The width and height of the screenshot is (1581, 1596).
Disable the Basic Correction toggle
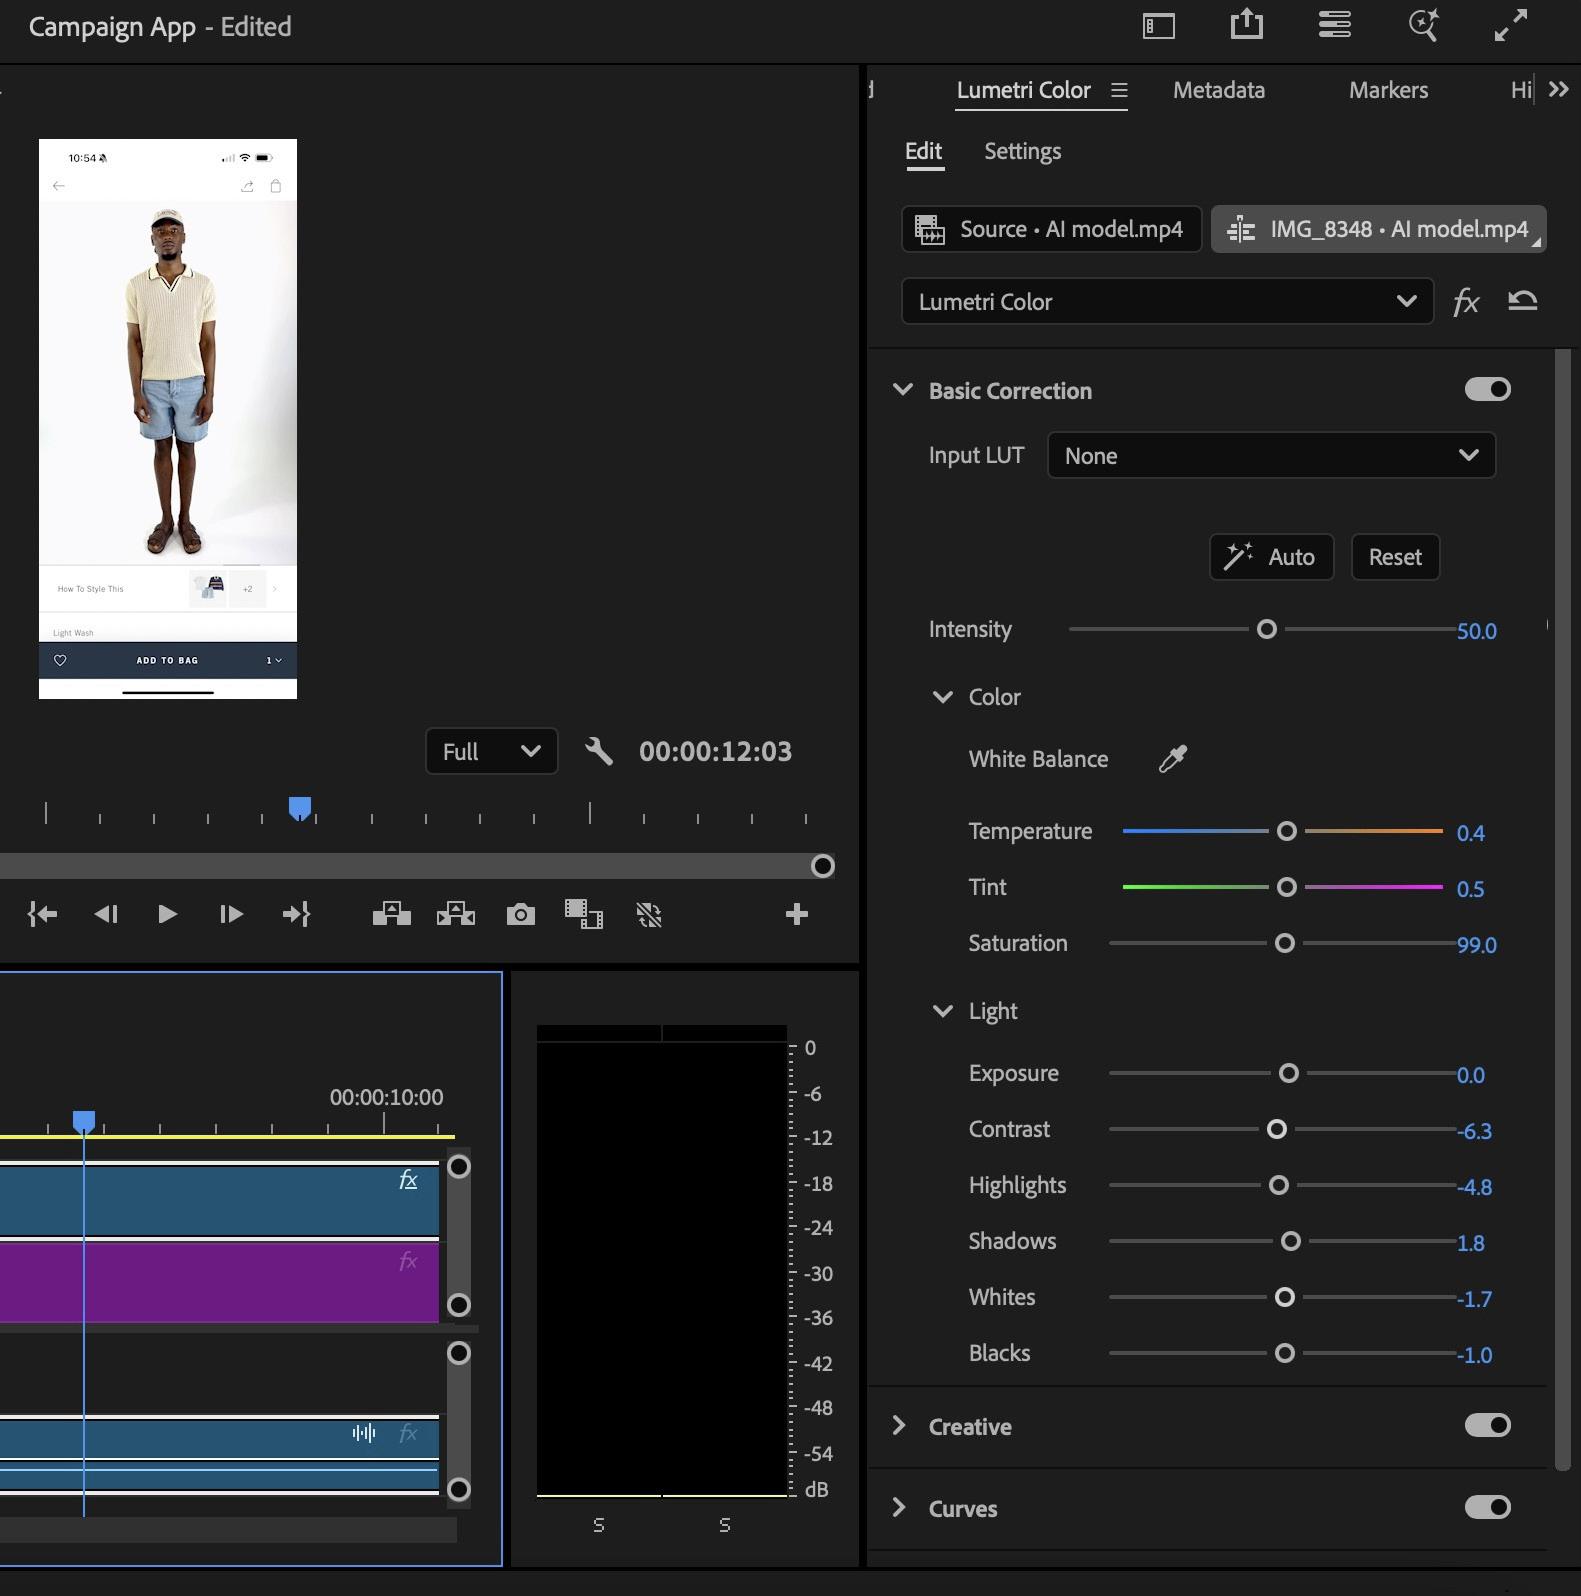[1487, 390]
